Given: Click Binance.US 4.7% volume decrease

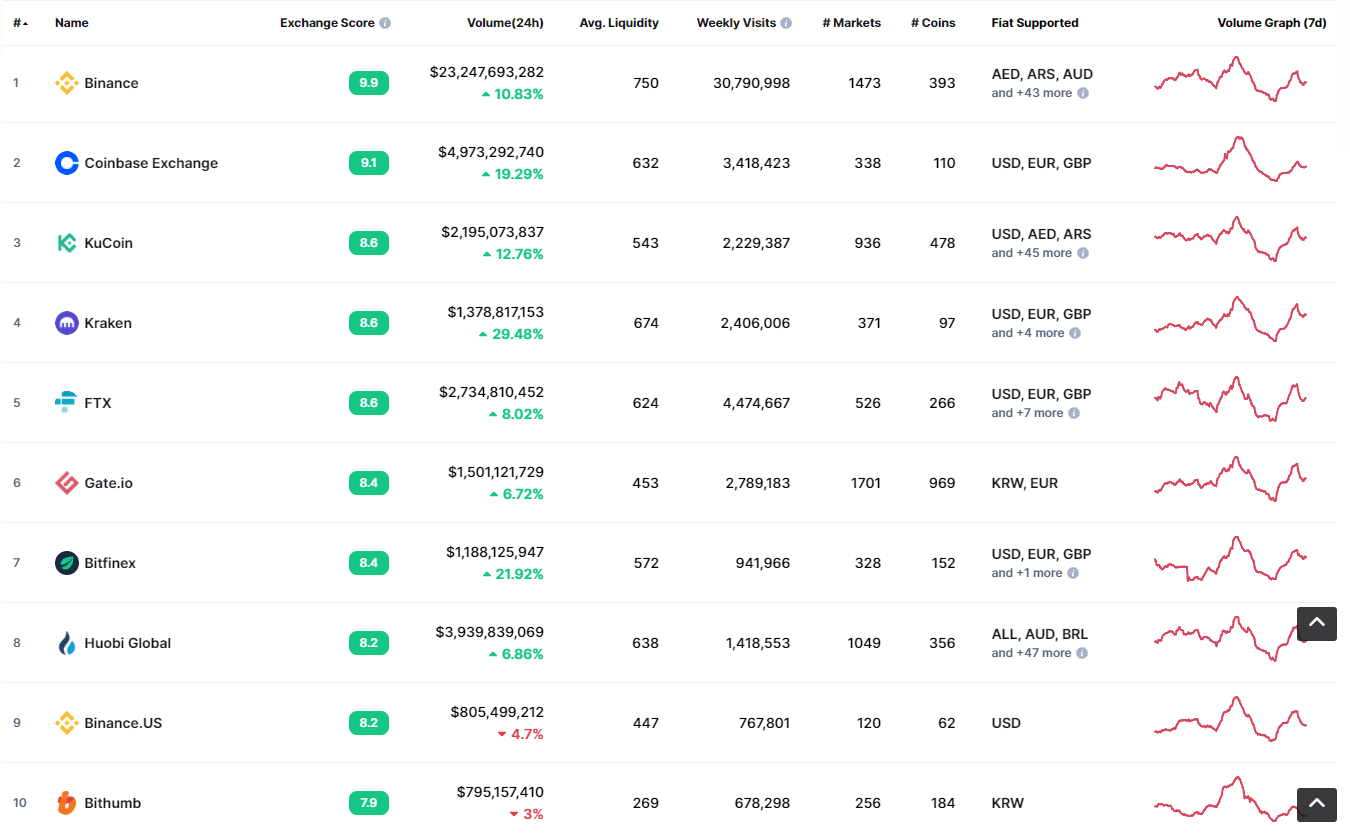Looking at the screenshot, I should pyautogui.click(x=520, y=734).
